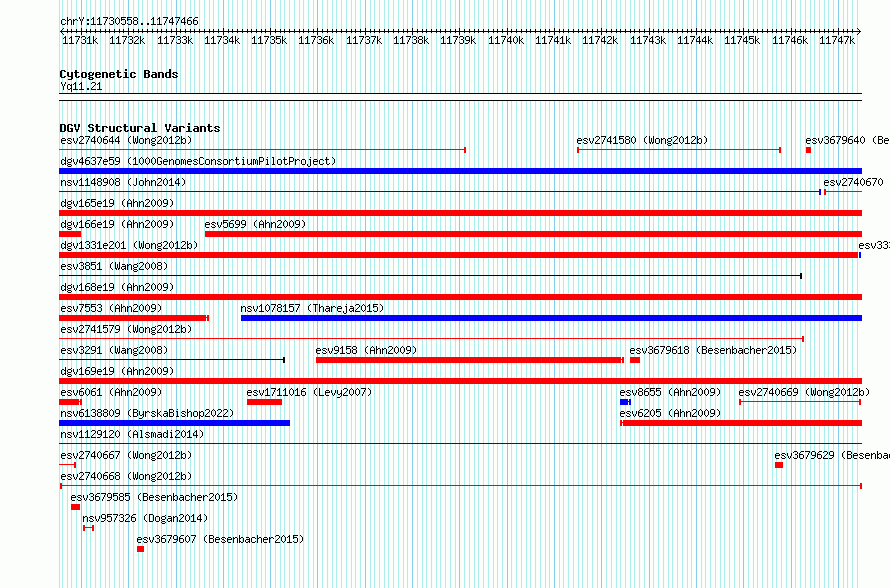Select the nsv957326 (Dogan2014) label
The image size is (890, 588).
coord(145,518)
